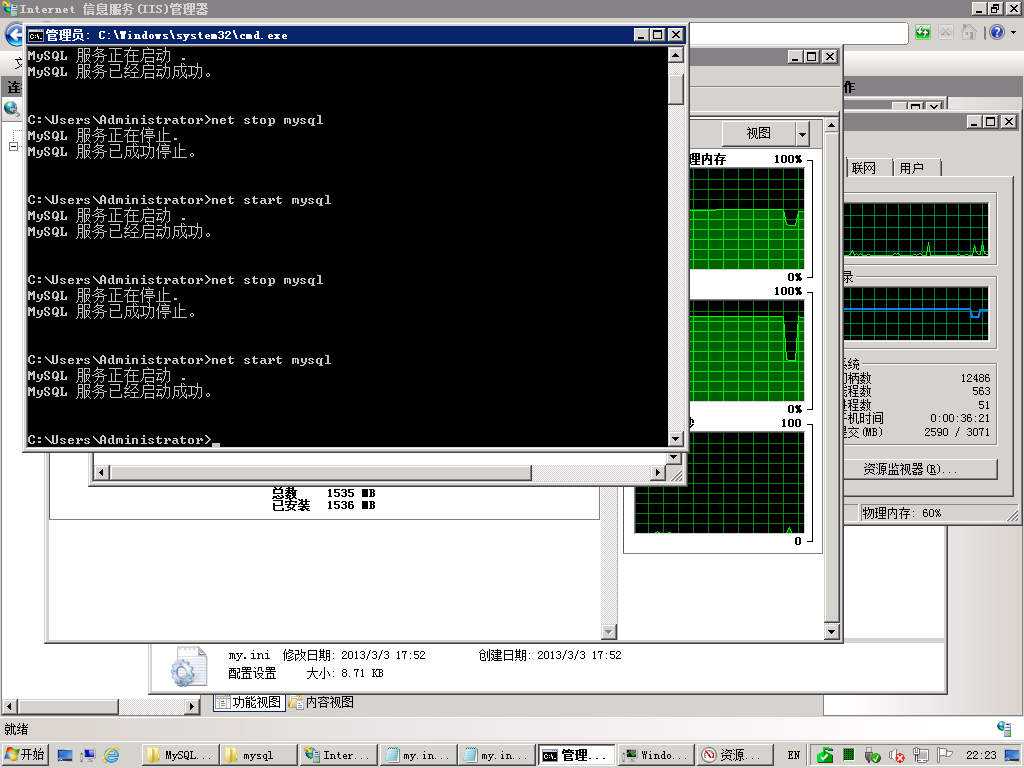This screenshot has height=768, width=1024.
Task: Click left arrow of horizontal scrollbar below cmd
Action: (101, 472)
